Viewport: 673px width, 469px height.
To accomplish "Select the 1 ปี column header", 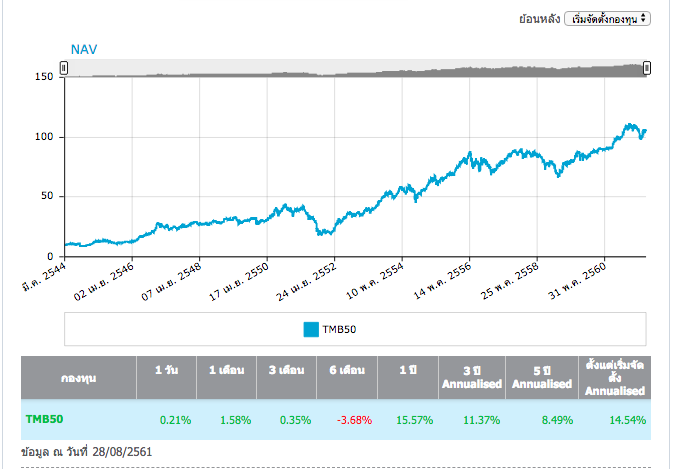I will (406, 370).
